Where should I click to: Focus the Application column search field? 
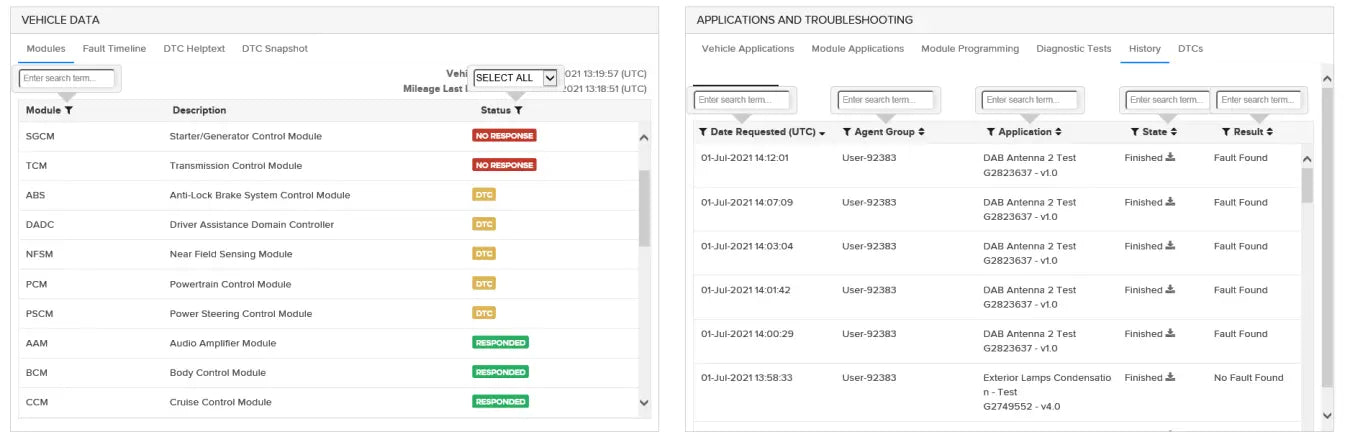pos(1029,100)
